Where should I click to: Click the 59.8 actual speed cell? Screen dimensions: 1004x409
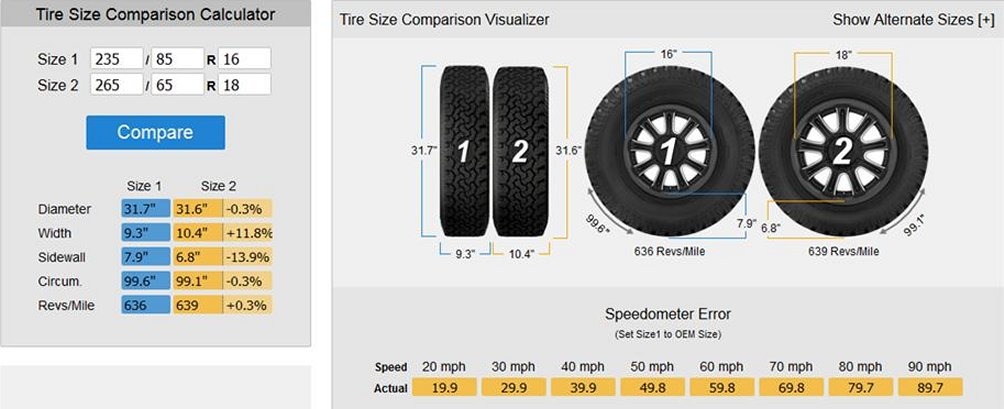click(x=721, y=387)
